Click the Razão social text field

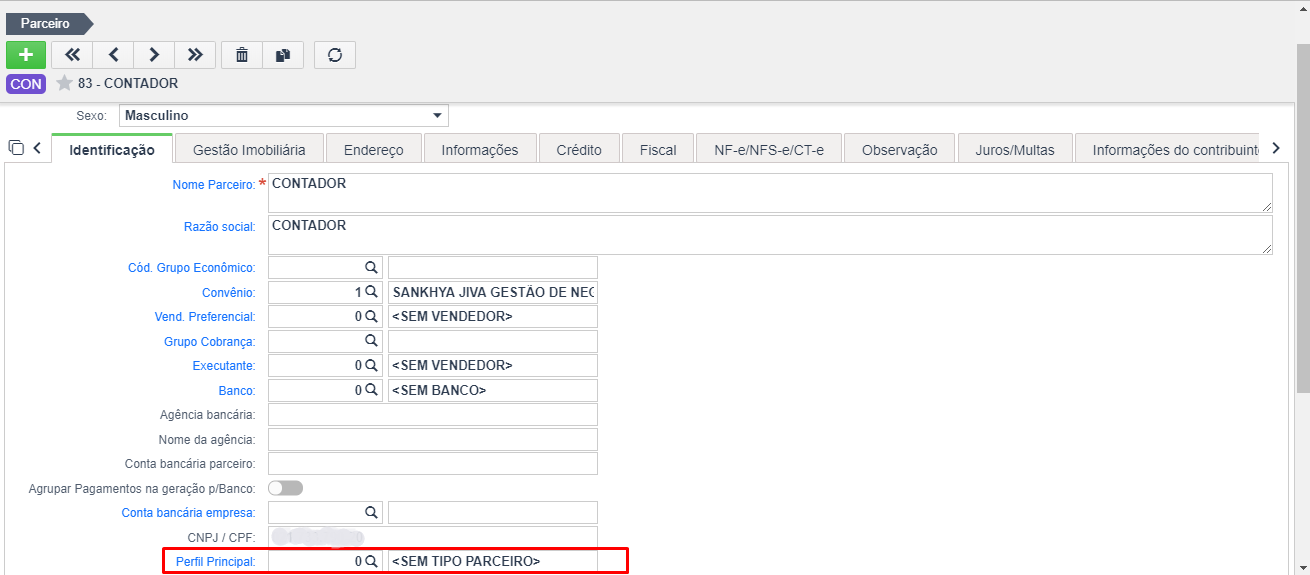[x=770, y=235]
